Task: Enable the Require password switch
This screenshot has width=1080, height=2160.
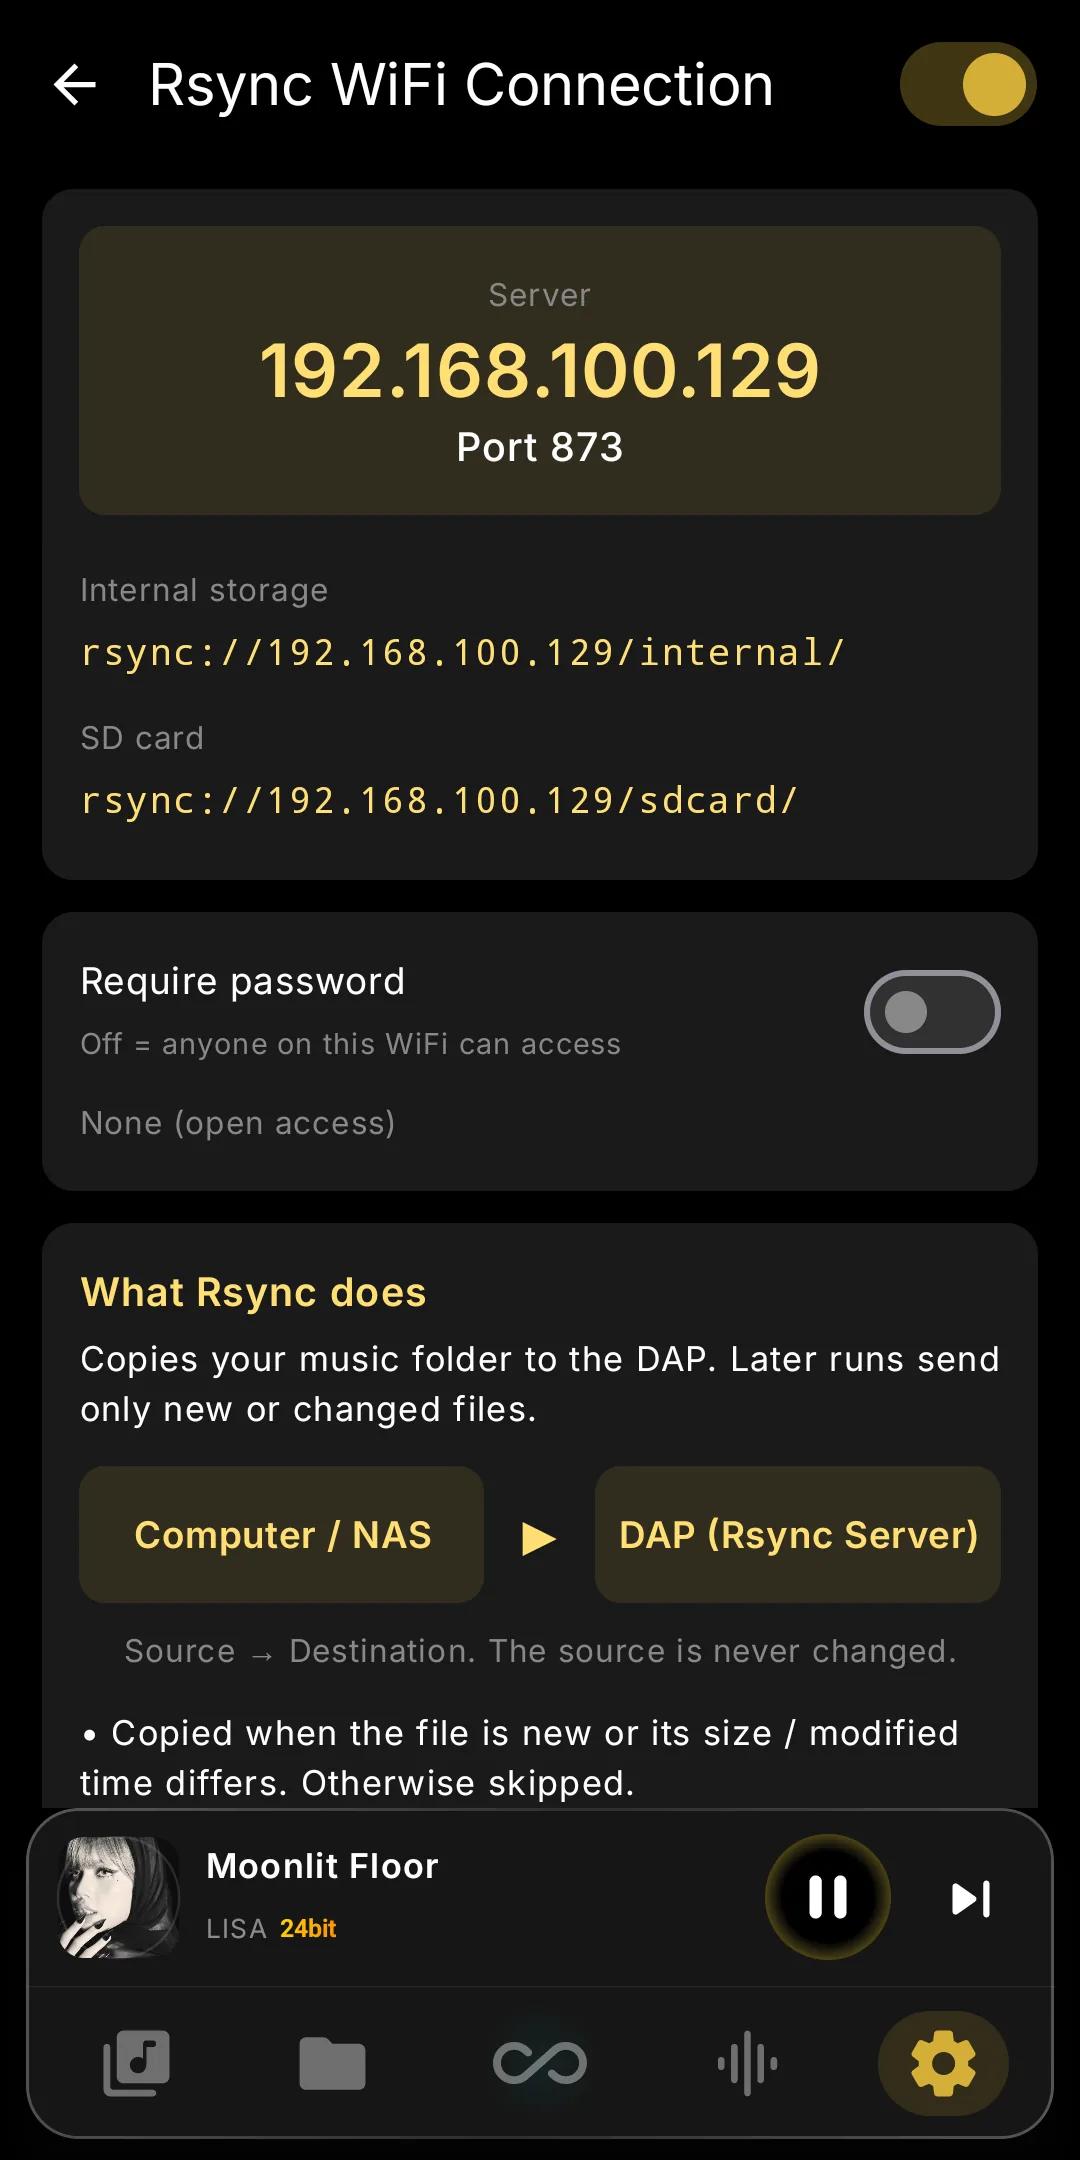Action: click(x=932, y=1012)
